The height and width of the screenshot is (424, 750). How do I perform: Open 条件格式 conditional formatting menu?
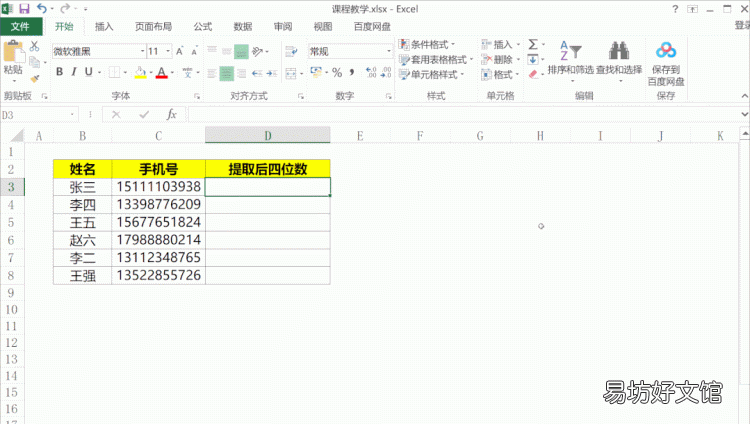click(x=427, y=45)
